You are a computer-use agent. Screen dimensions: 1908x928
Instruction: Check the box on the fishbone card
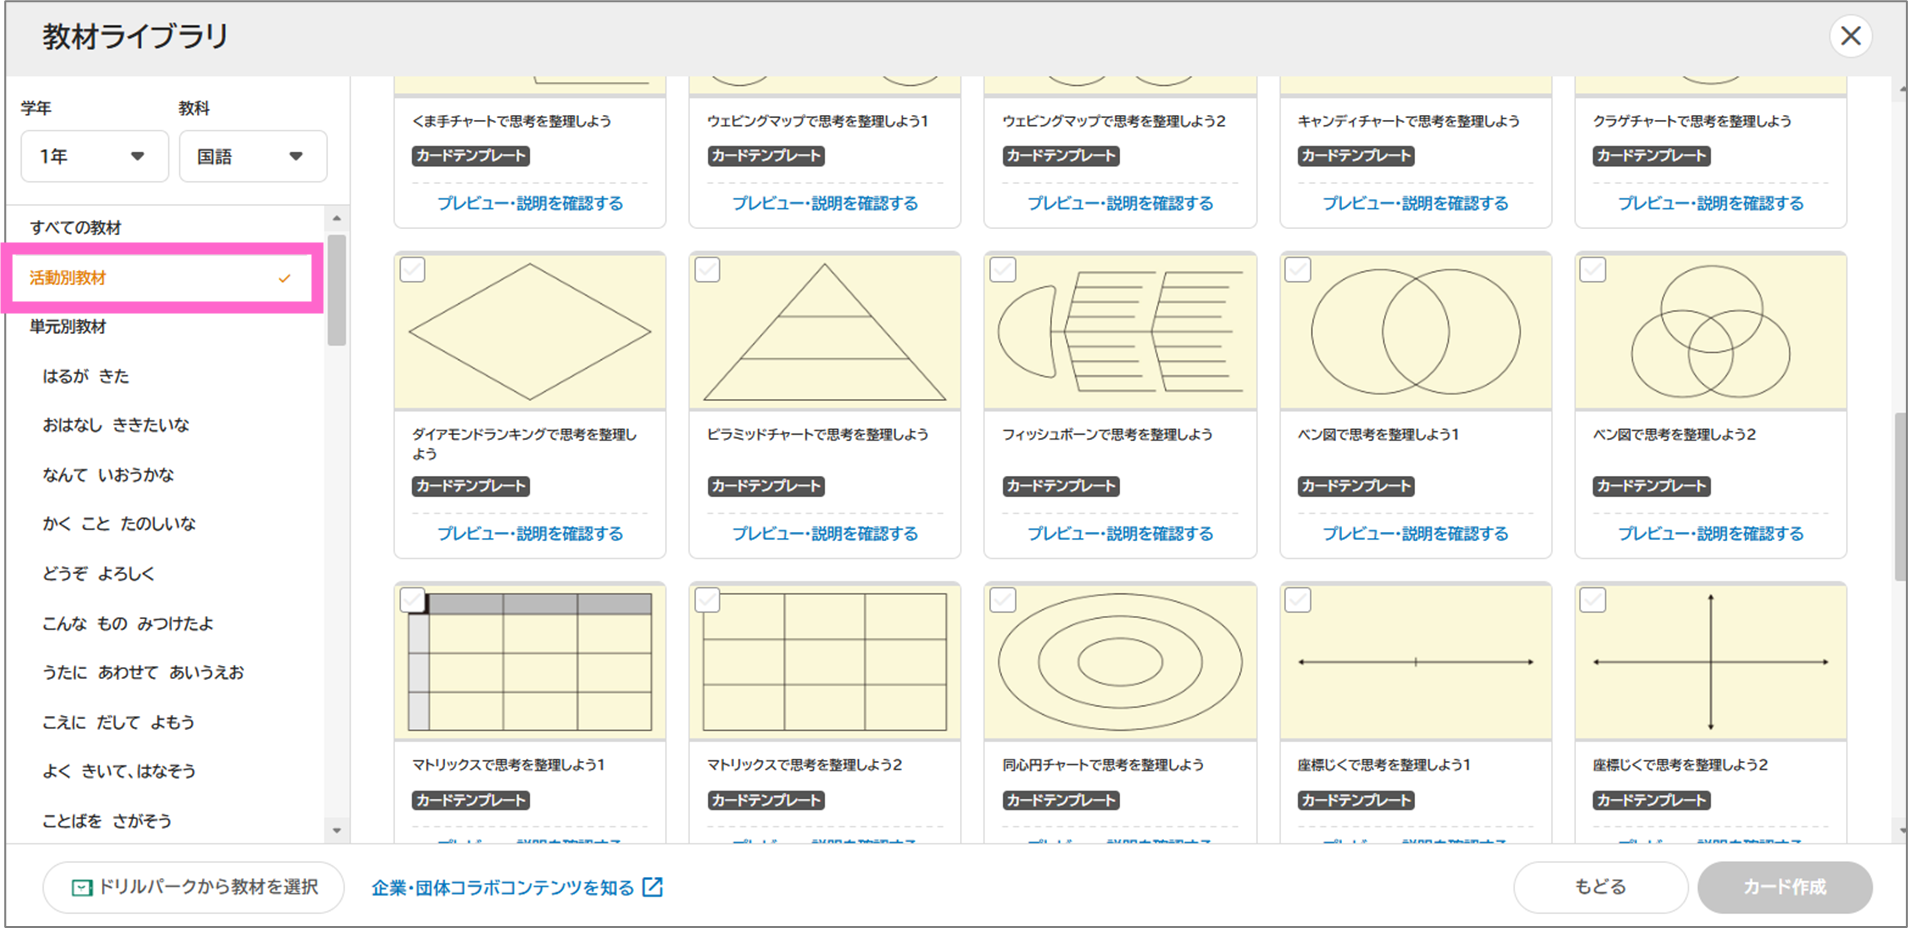tap(1003, 270)
